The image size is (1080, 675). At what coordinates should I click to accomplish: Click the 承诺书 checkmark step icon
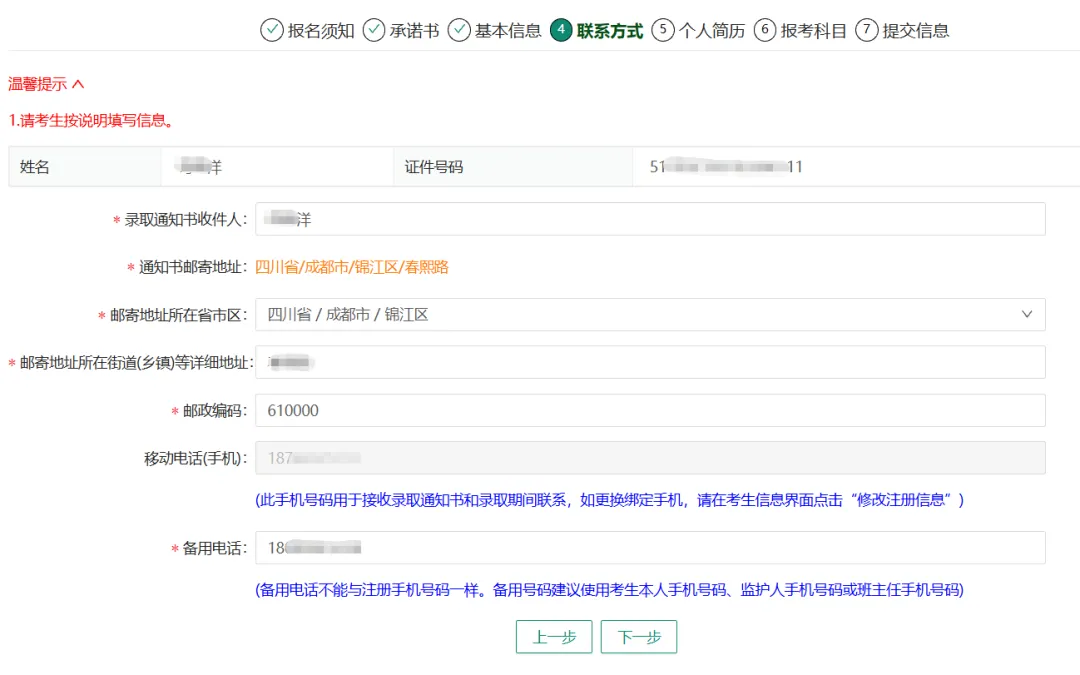[373, 30]
